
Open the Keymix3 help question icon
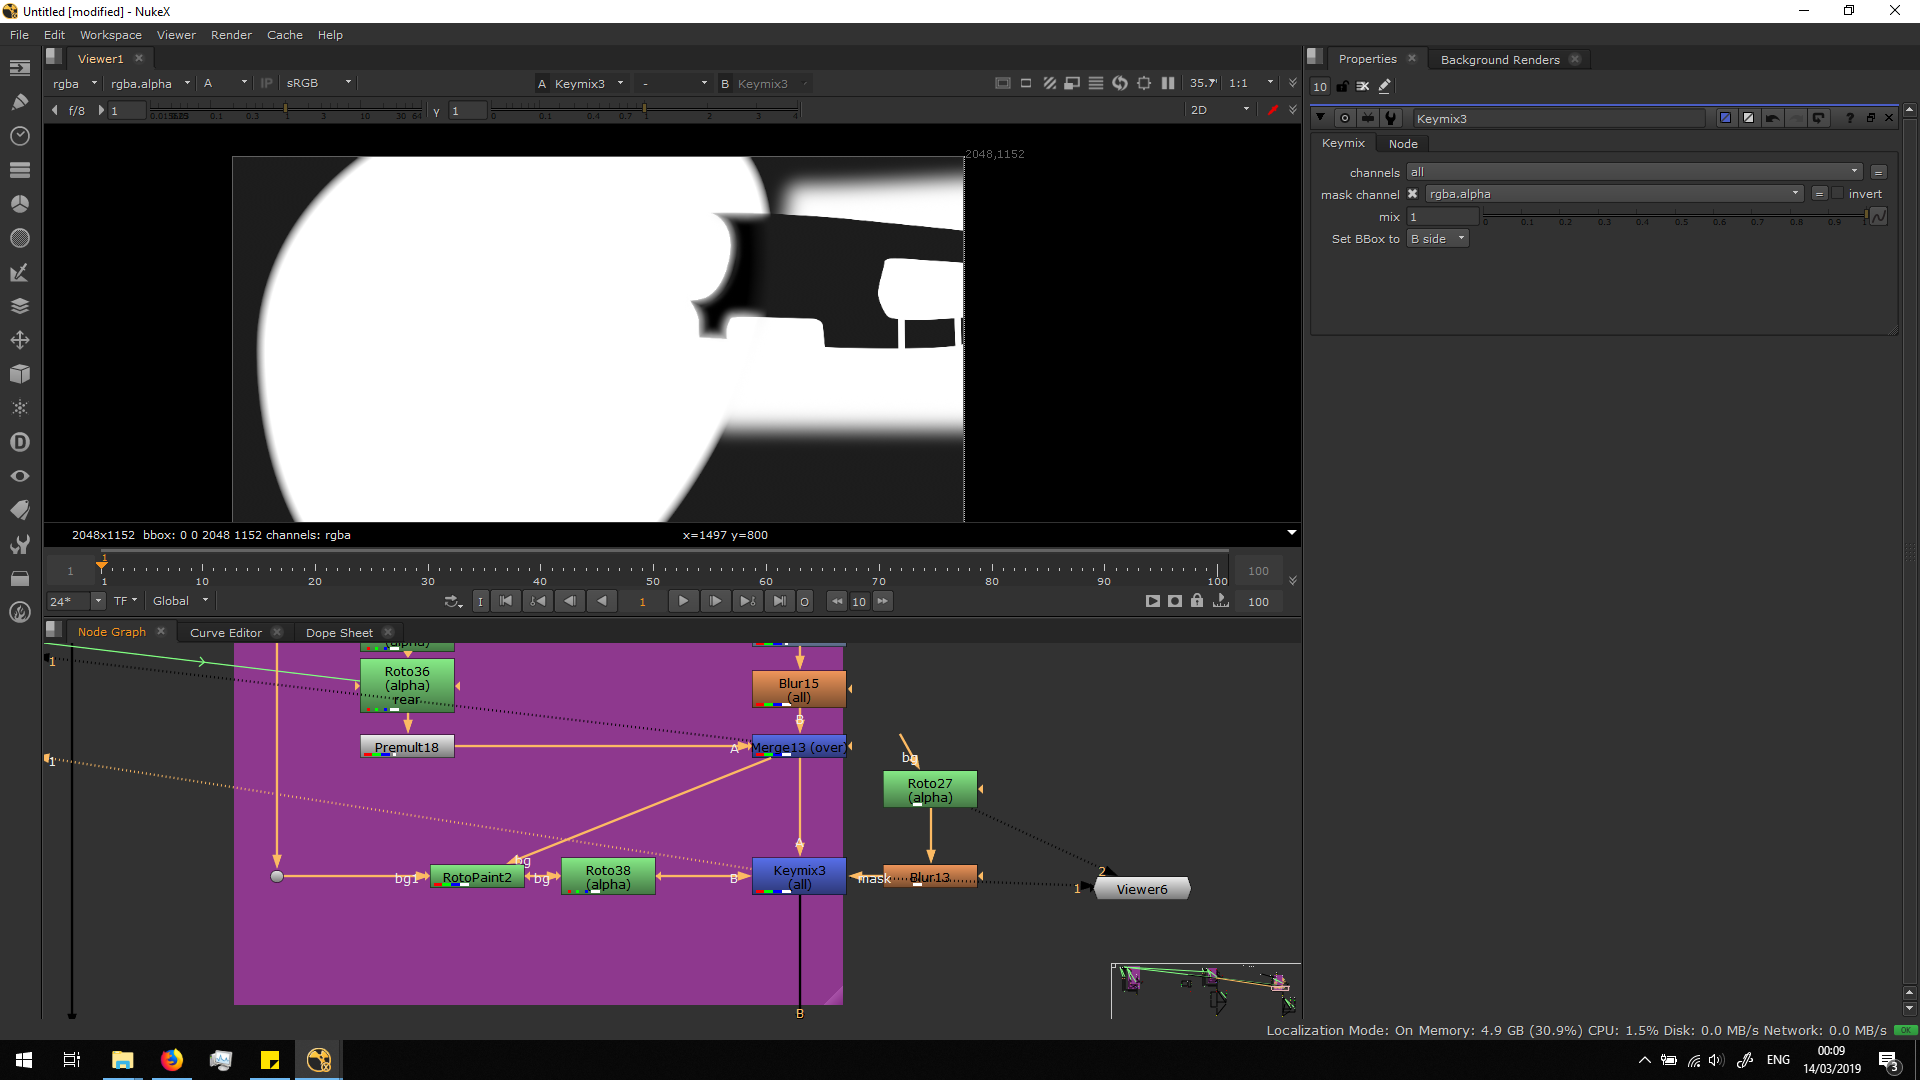click(x=1849, y=118)
